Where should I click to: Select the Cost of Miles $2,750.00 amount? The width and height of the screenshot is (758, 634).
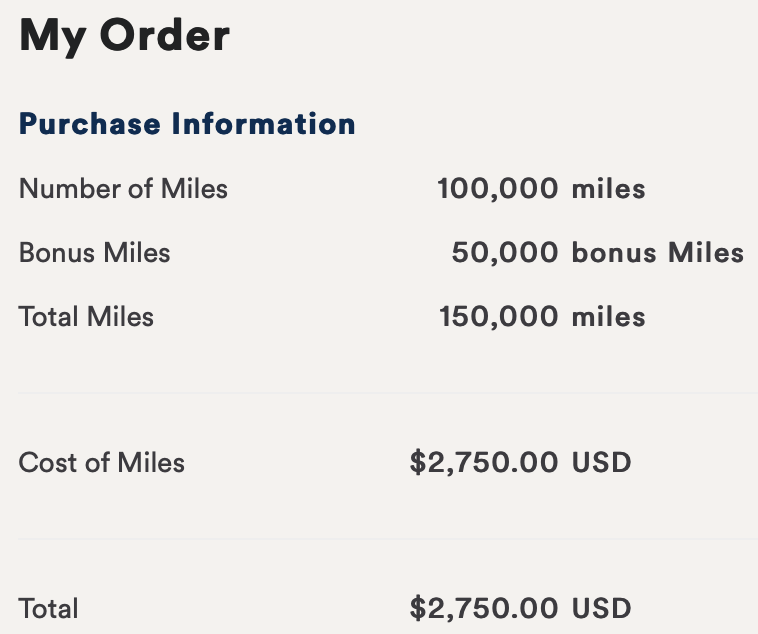click(484, 462)
